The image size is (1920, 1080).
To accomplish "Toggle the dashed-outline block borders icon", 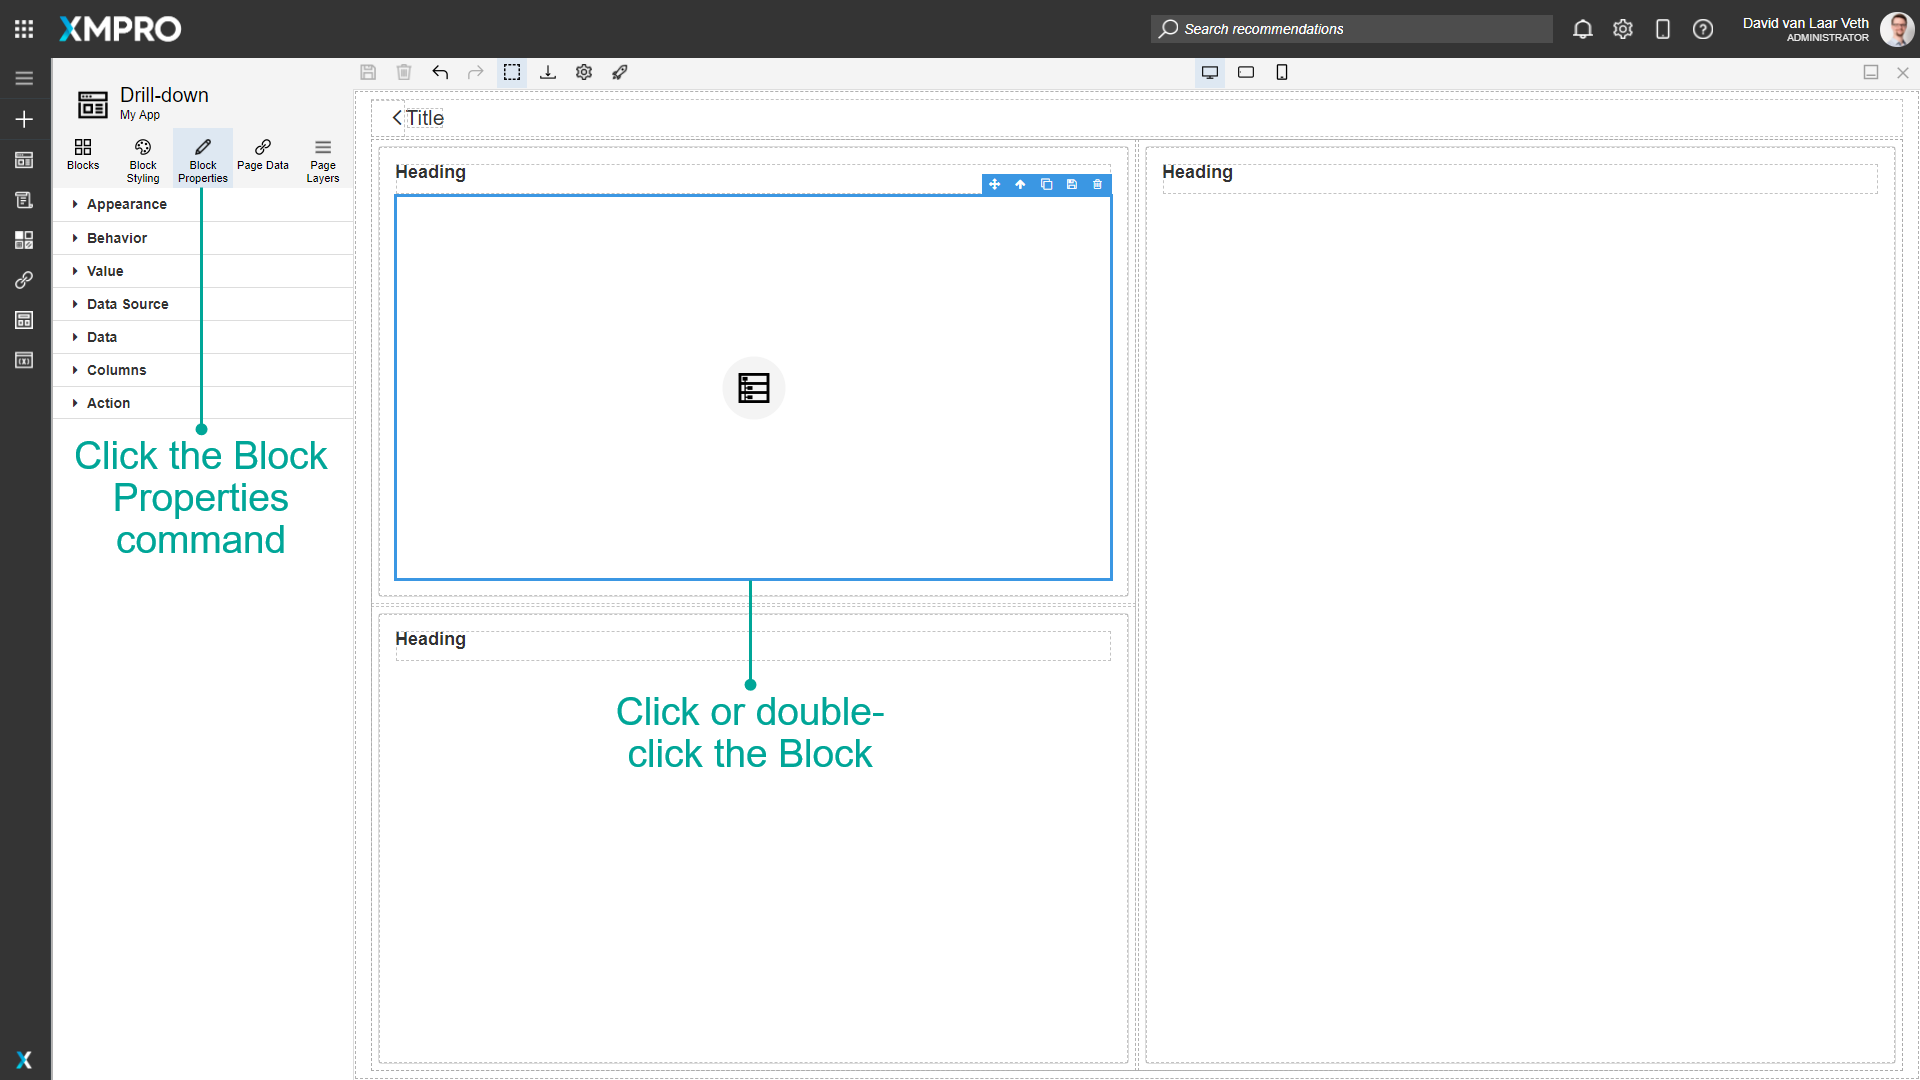I will click(512, 72).
